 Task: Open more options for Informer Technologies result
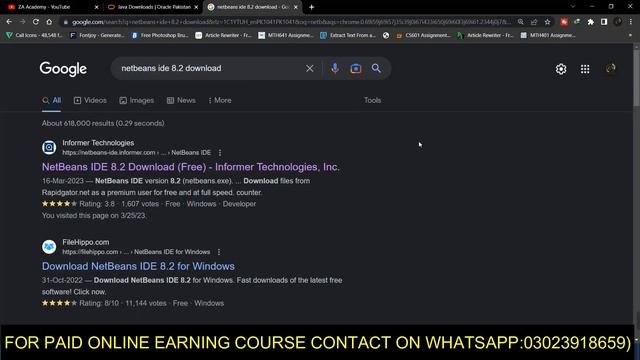pos(220,153)
